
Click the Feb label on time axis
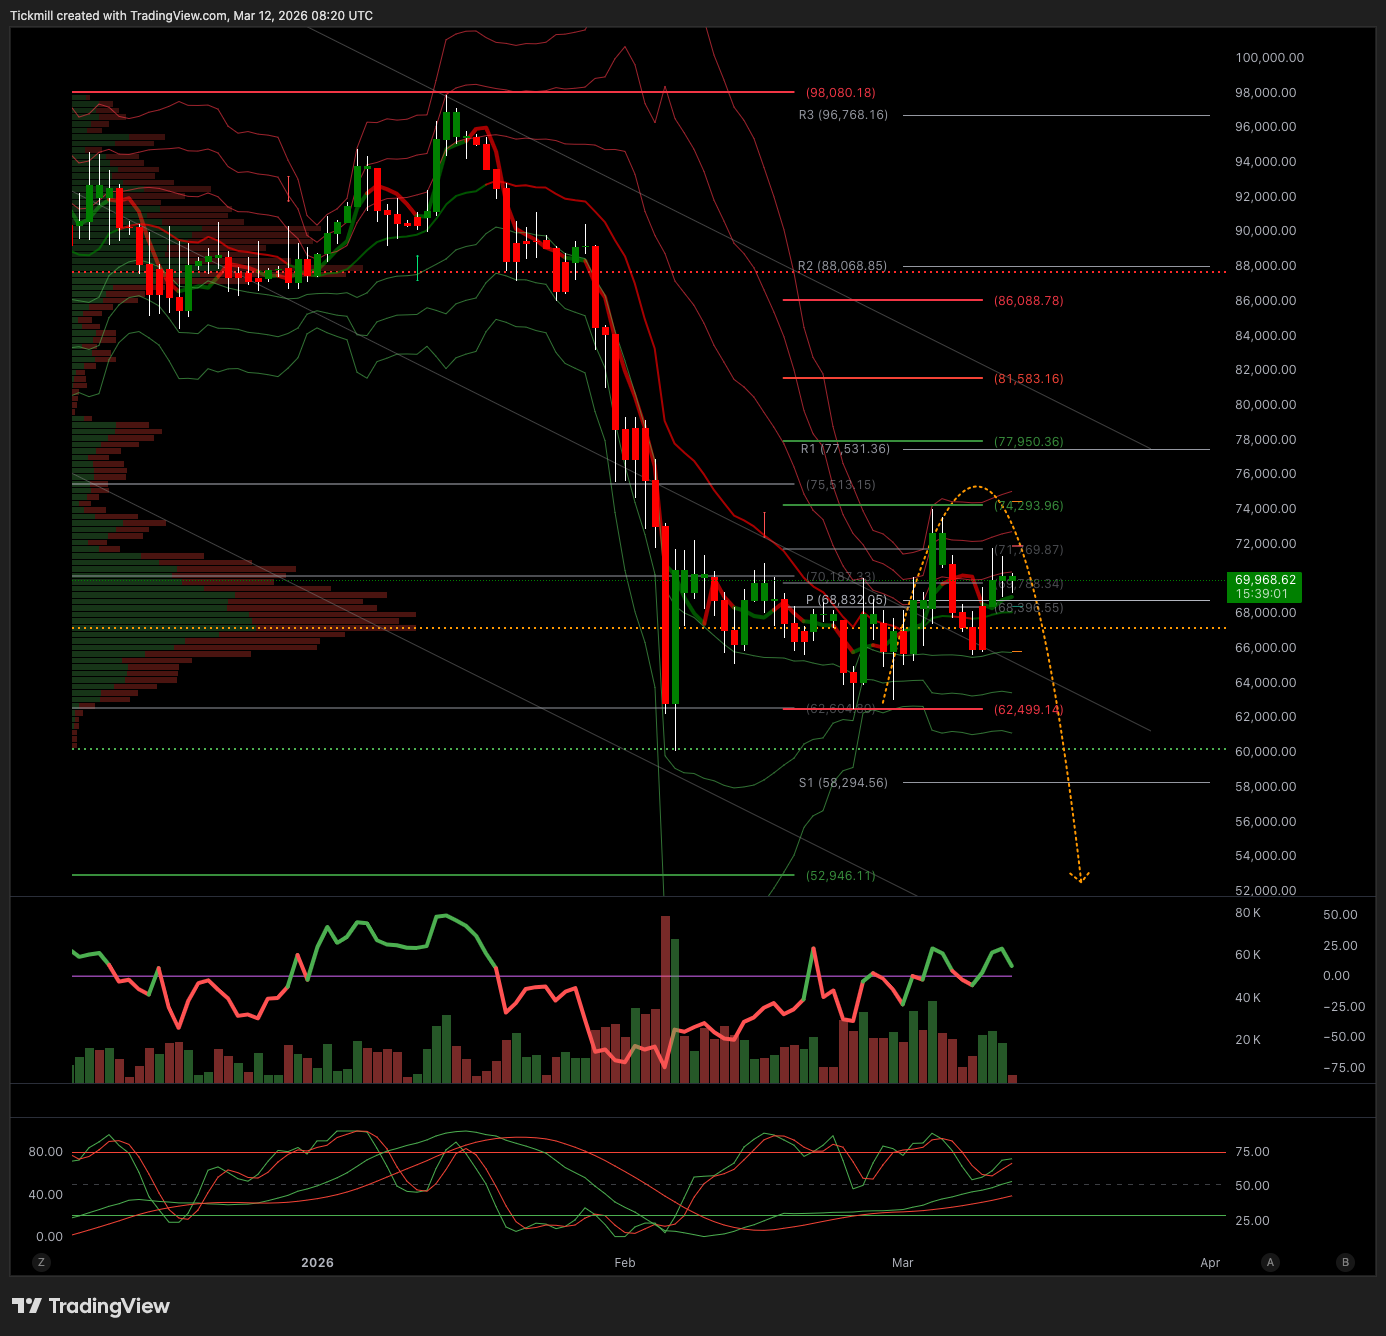click(x=625, y=1263)
